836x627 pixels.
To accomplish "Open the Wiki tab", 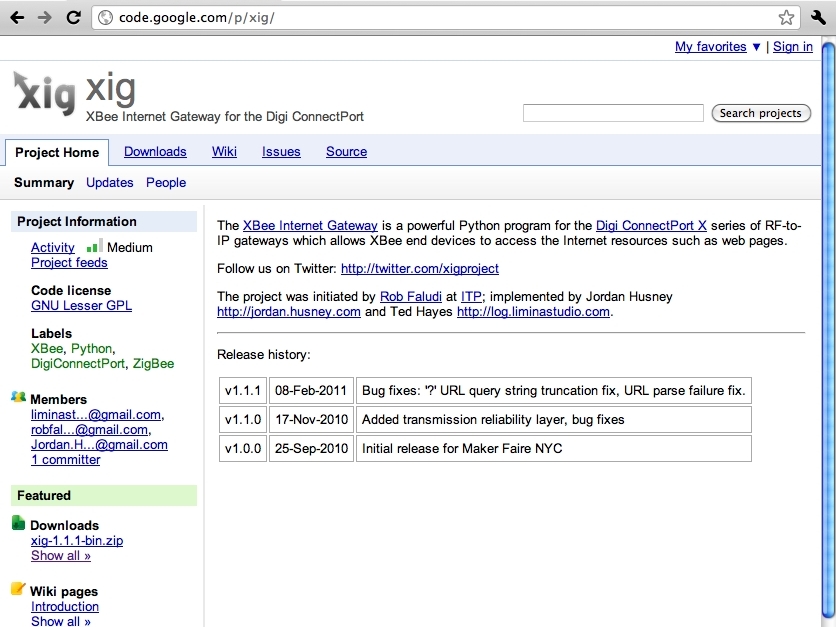I will (x=224, y=152).
